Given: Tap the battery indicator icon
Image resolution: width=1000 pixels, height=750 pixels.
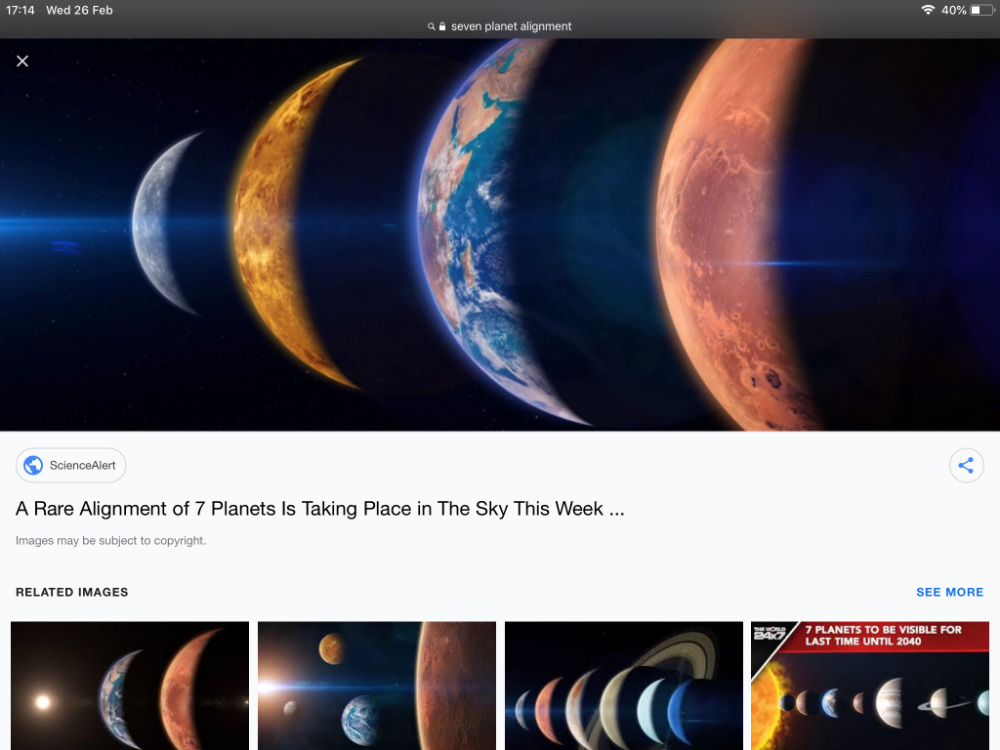Looking at the screenshot, I should click(x=982, y=10).
